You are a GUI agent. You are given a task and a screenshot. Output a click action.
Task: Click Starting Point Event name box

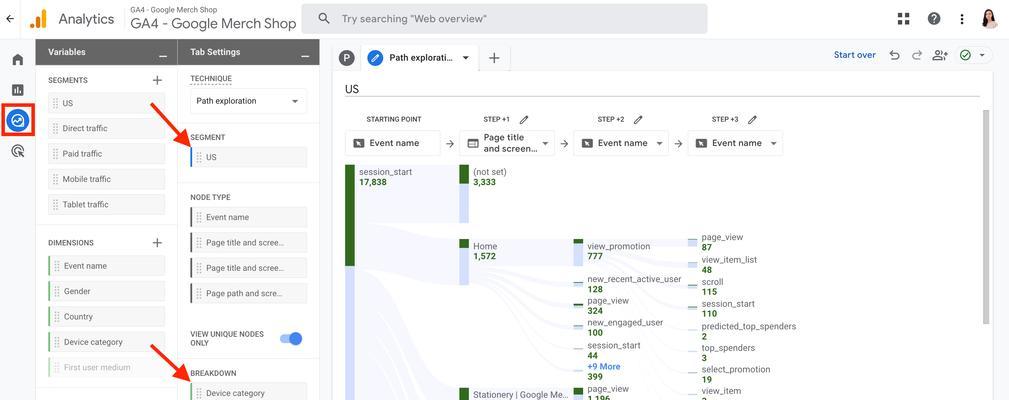click(x=393, y=143)
